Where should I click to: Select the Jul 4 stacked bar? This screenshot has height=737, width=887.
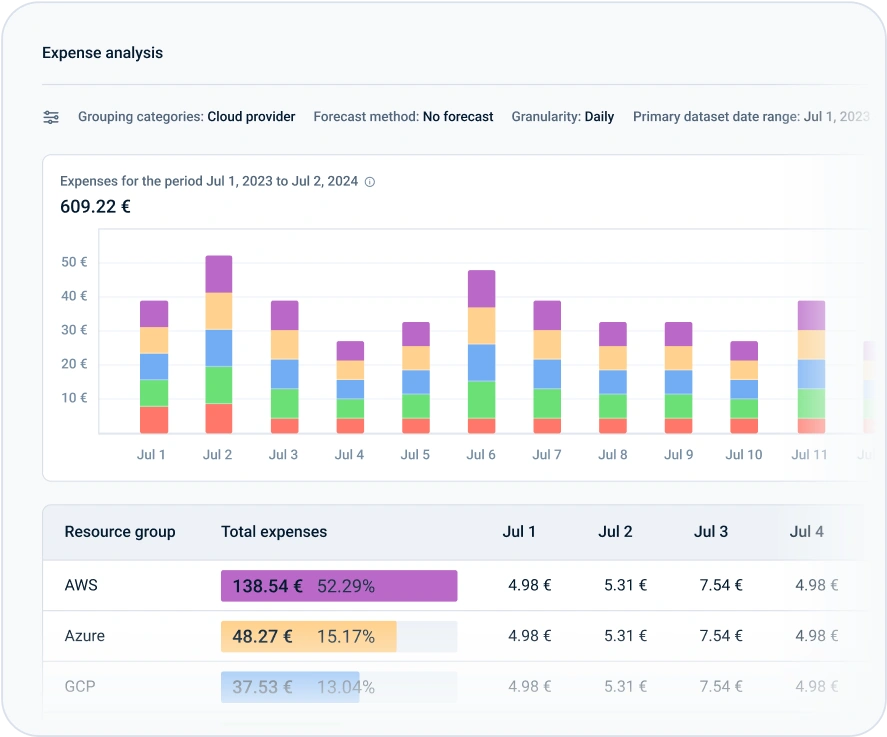point(350,387)
